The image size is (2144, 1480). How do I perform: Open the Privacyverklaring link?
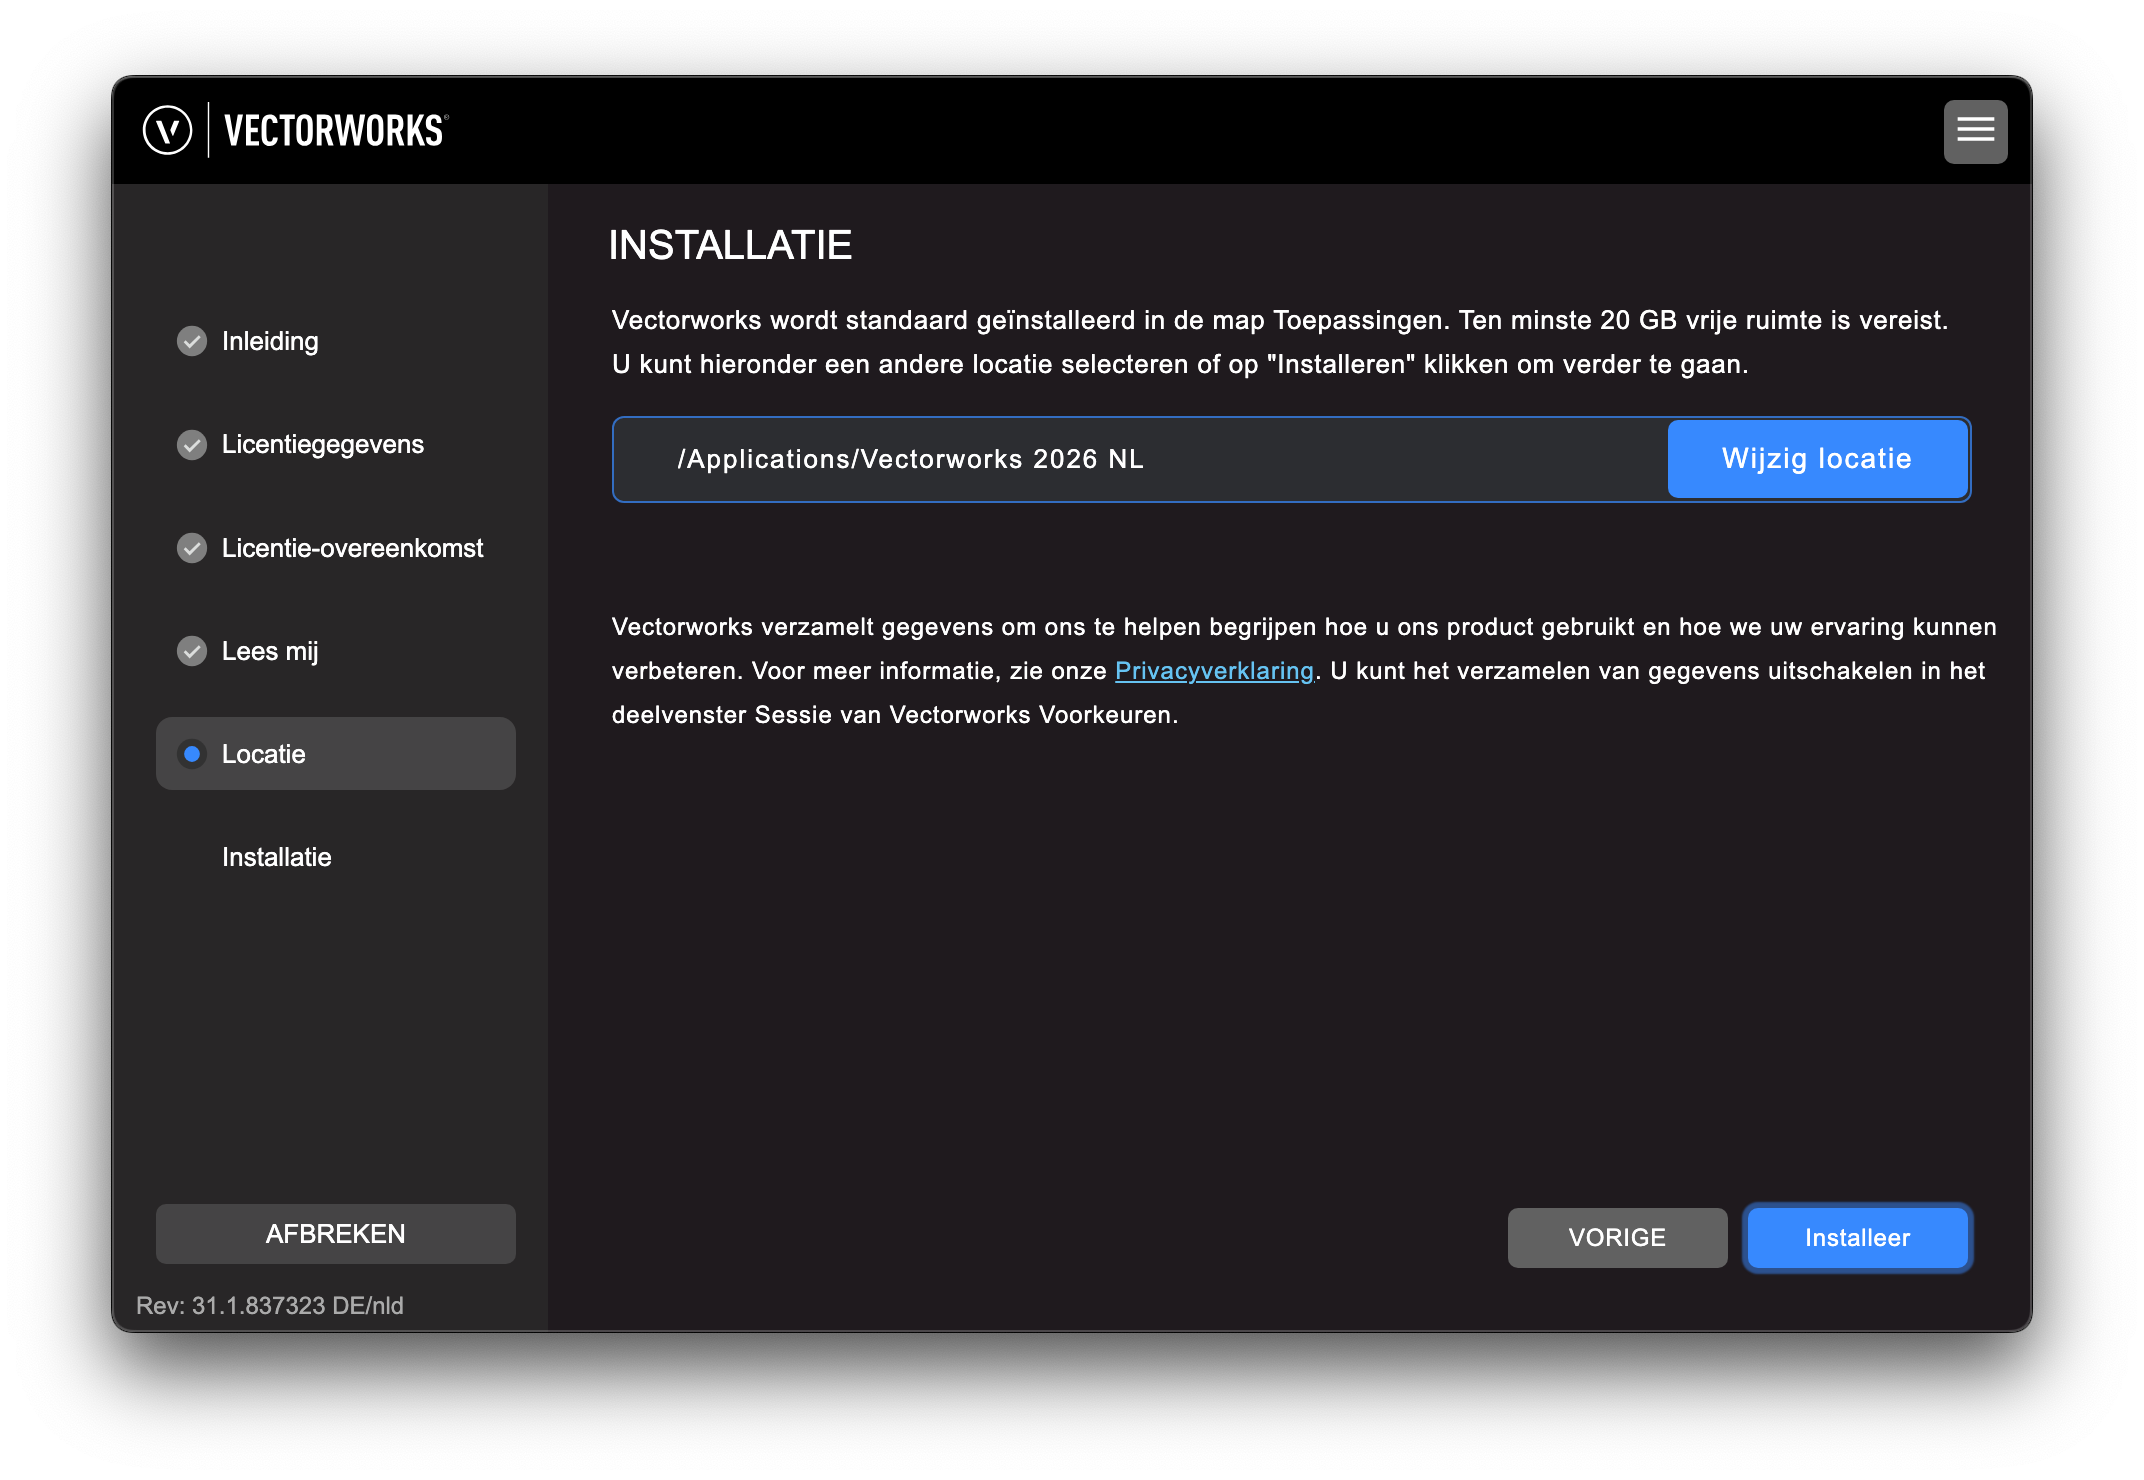(x=1214, y=671)
